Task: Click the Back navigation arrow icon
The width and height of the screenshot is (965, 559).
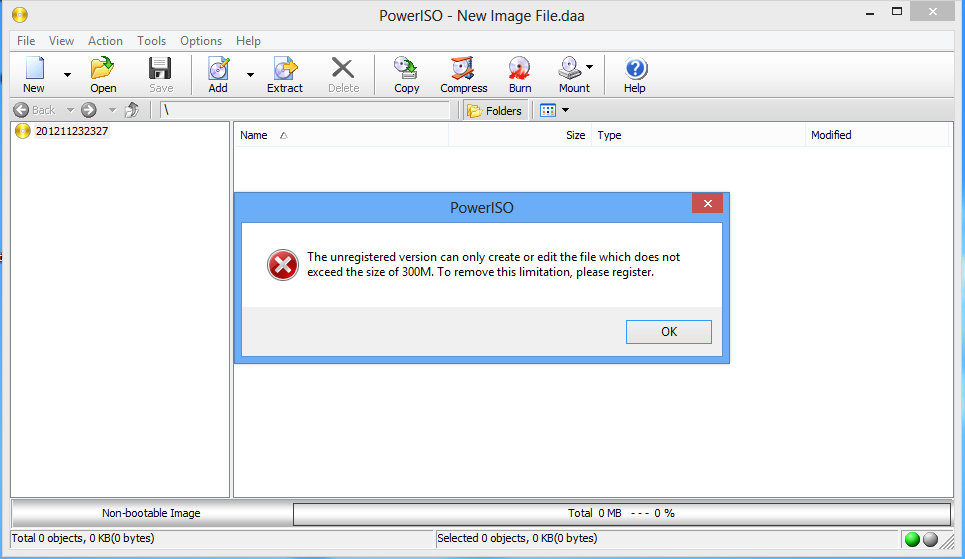Action: tap(22, 110)
